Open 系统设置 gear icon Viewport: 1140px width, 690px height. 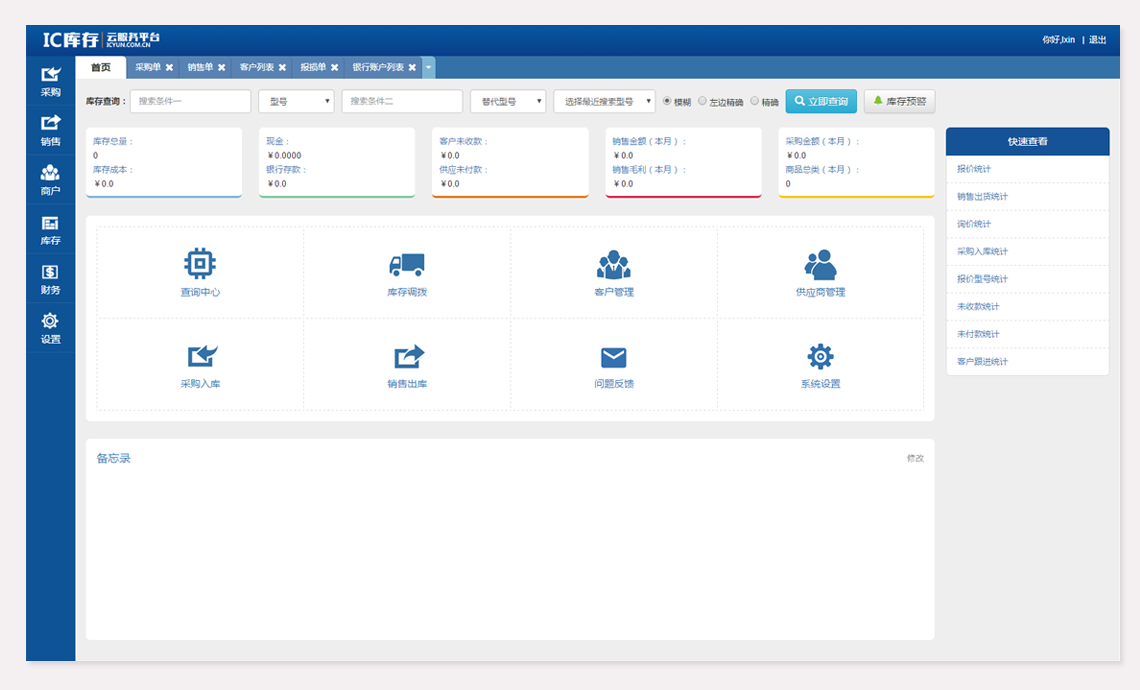click(x=820, y=356)
